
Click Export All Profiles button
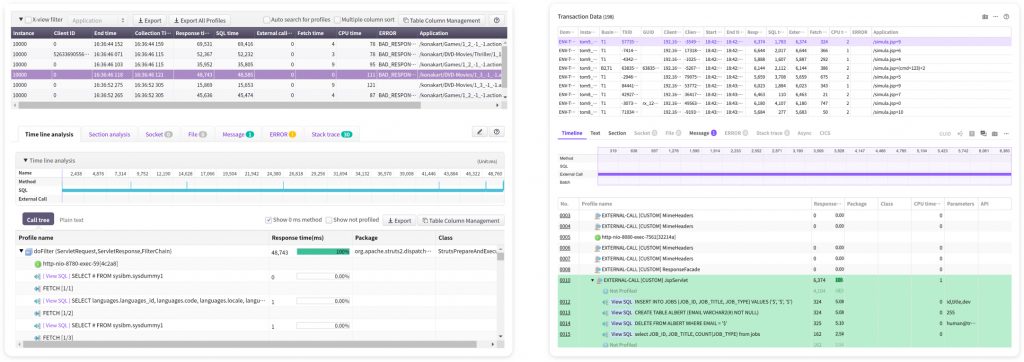(x=199, y=20)
